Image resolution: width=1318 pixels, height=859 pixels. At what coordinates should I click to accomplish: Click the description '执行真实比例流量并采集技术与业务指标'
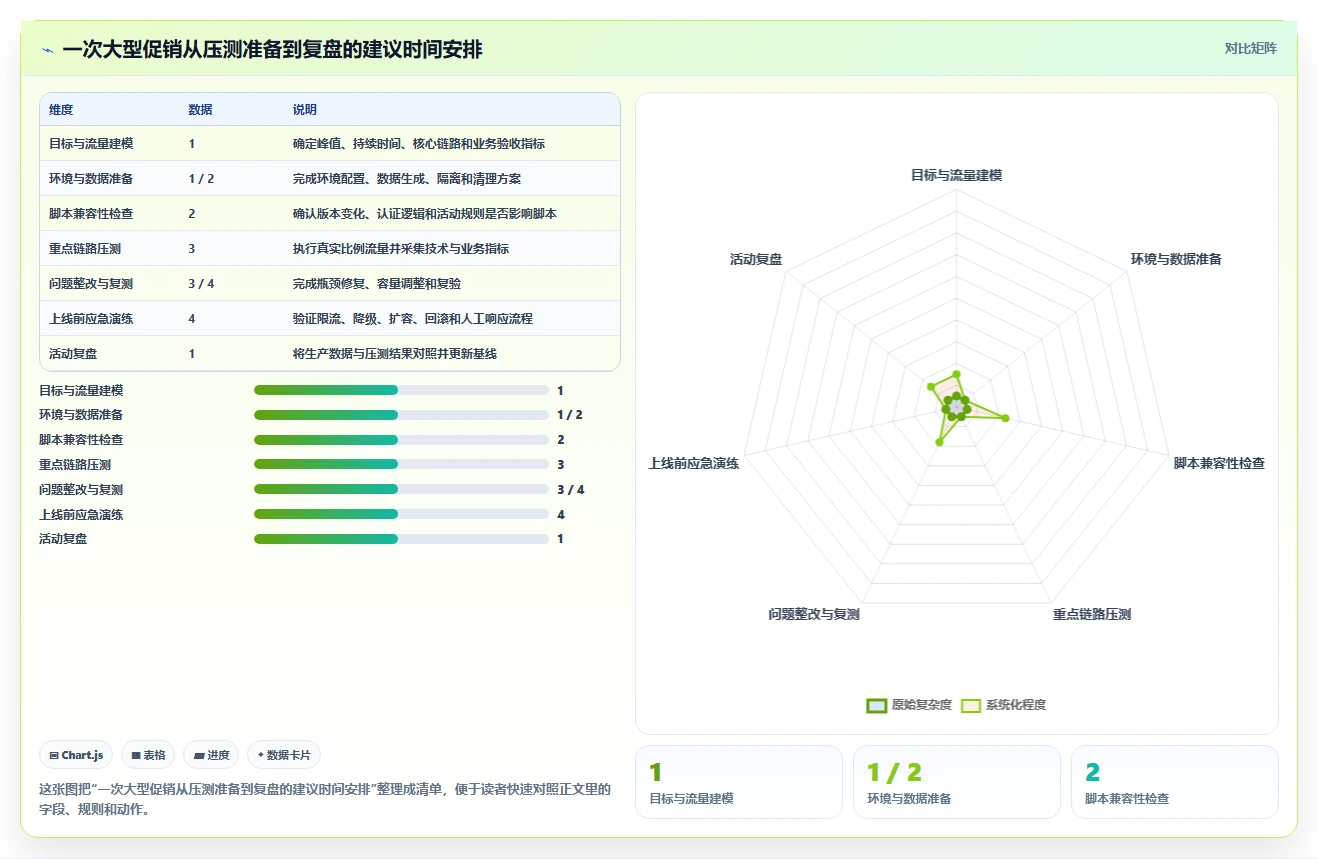pos(401,249)
